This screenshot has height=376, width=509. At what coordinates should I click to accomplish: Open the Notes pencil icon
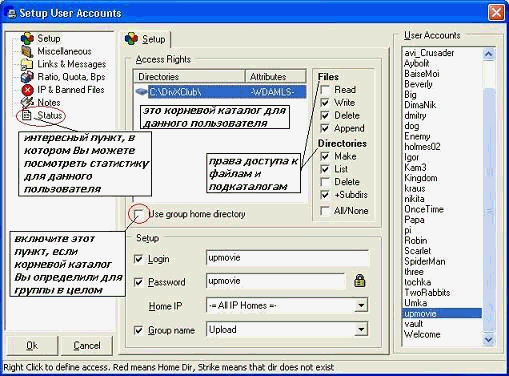click(27, 102)
